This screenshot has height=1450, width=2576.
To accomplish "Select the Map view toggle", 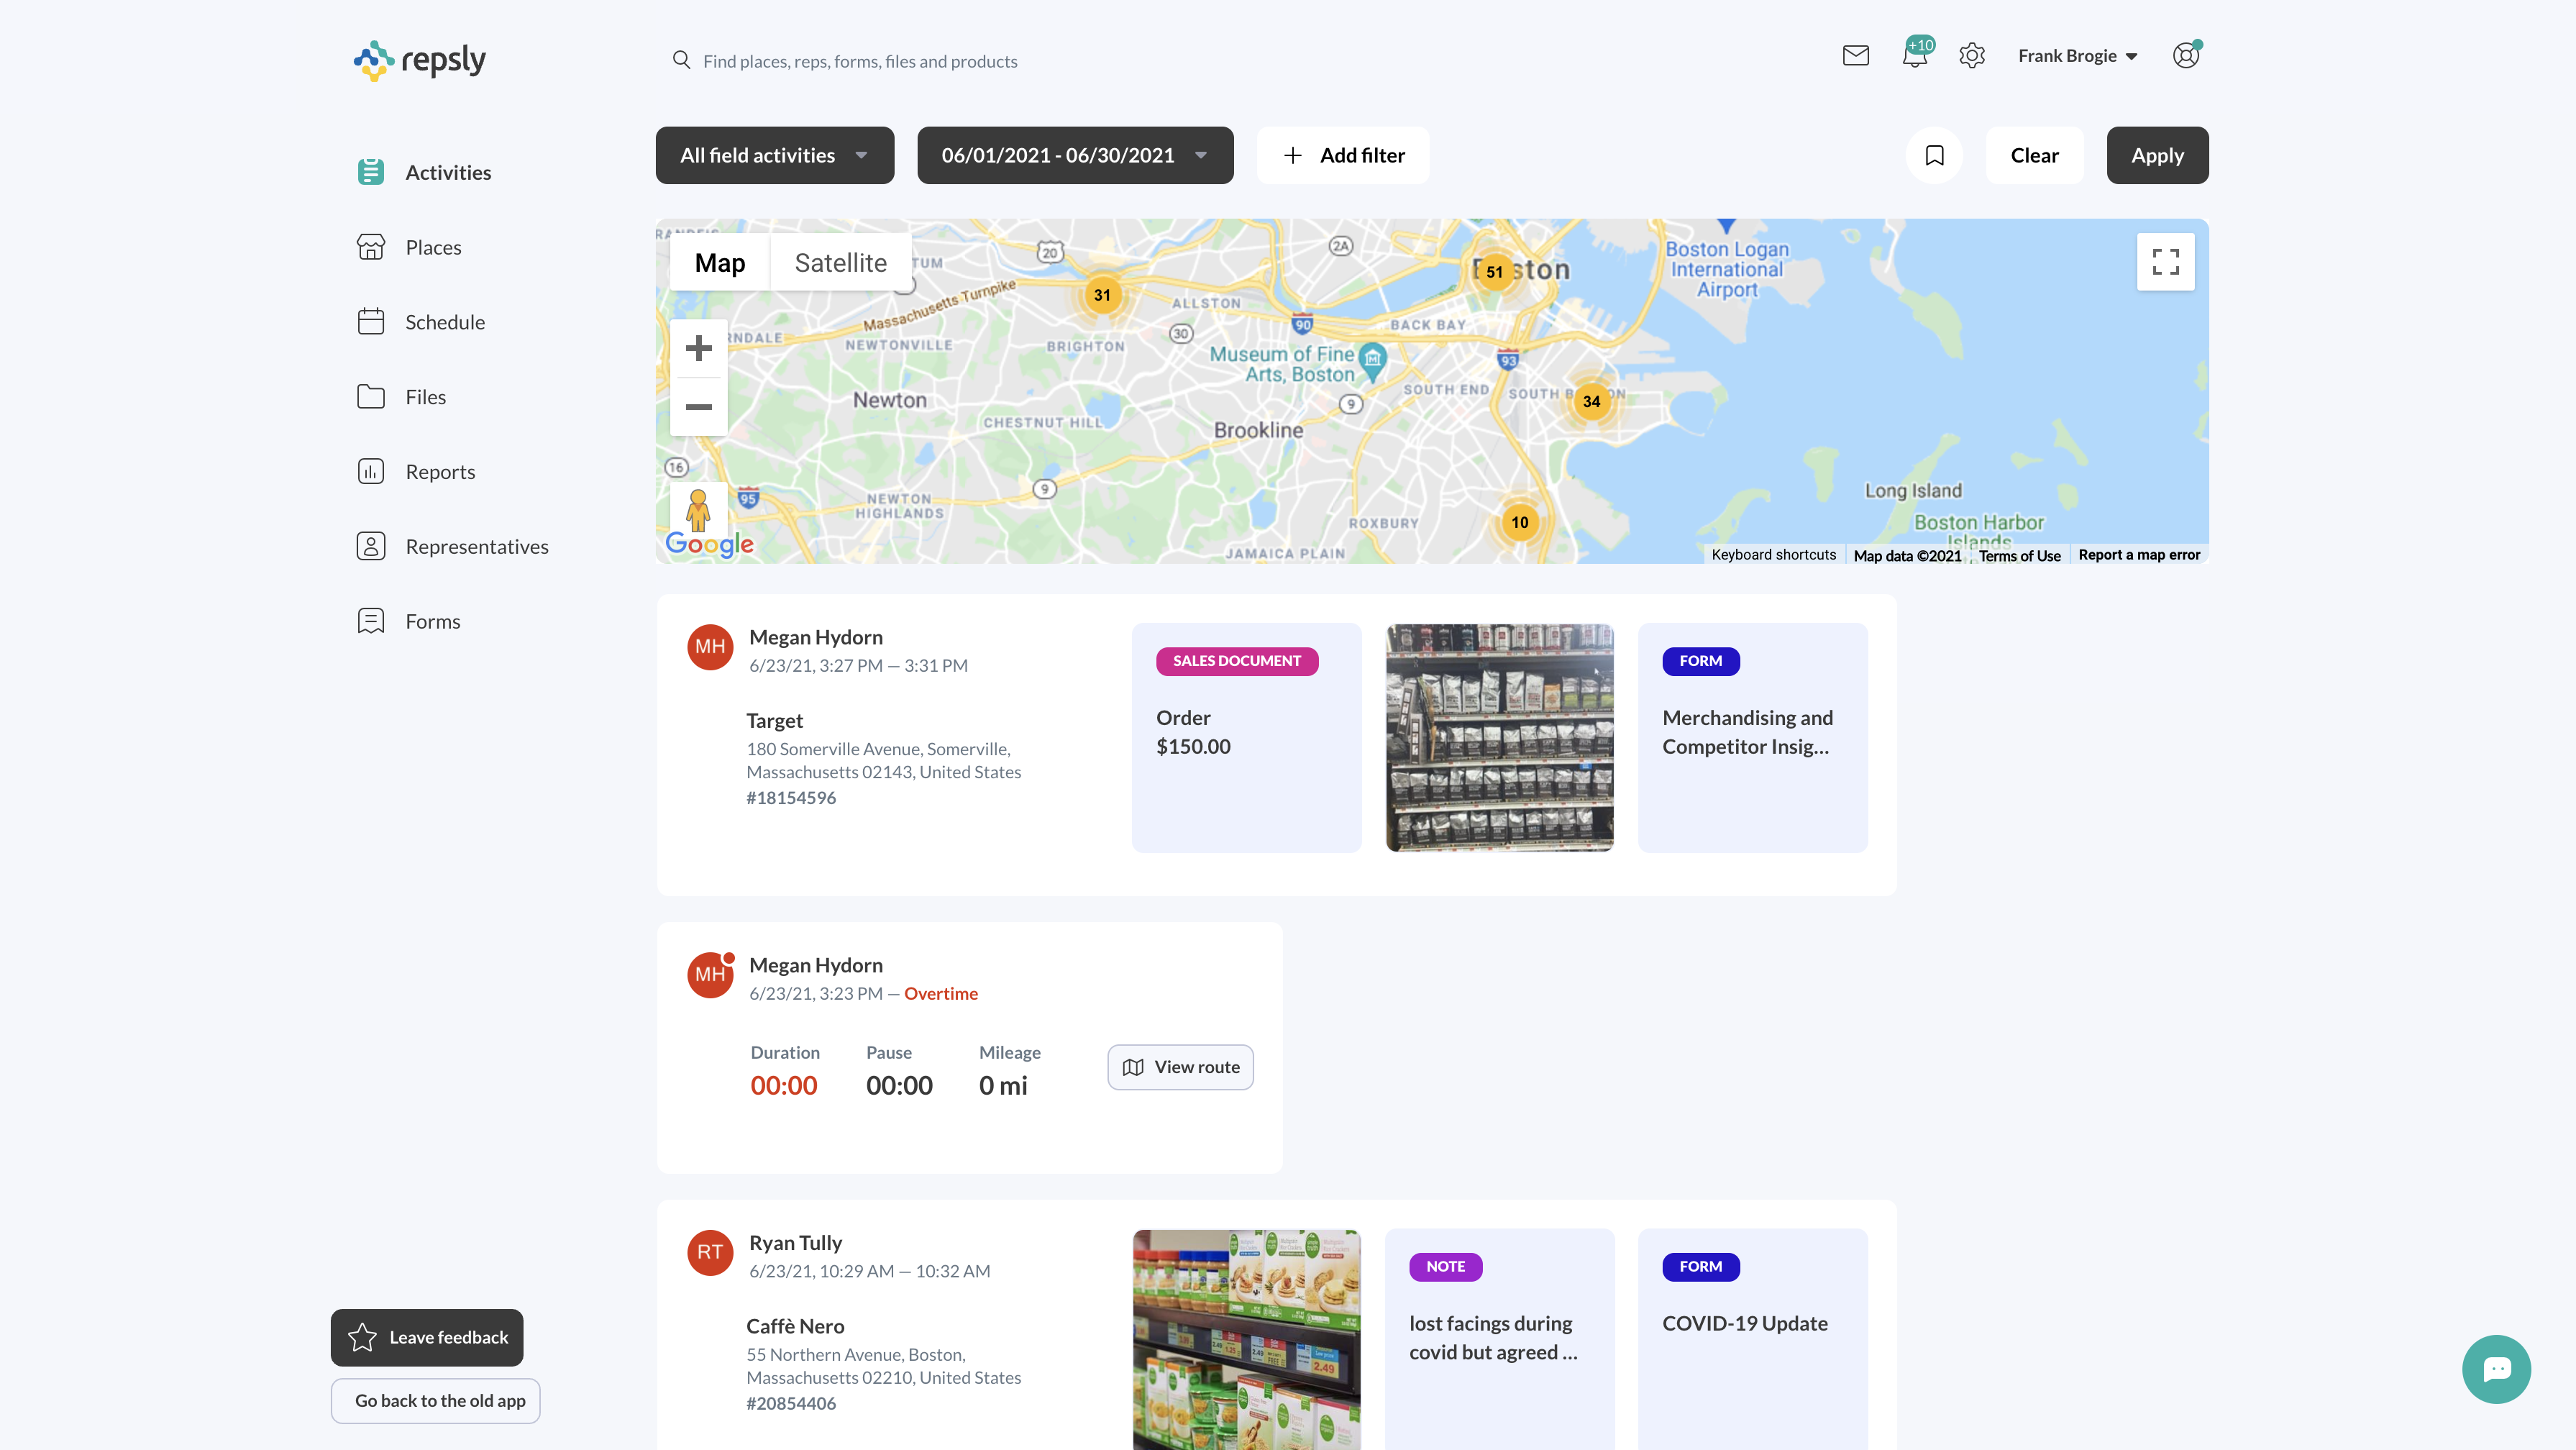I will coord(719,263).
